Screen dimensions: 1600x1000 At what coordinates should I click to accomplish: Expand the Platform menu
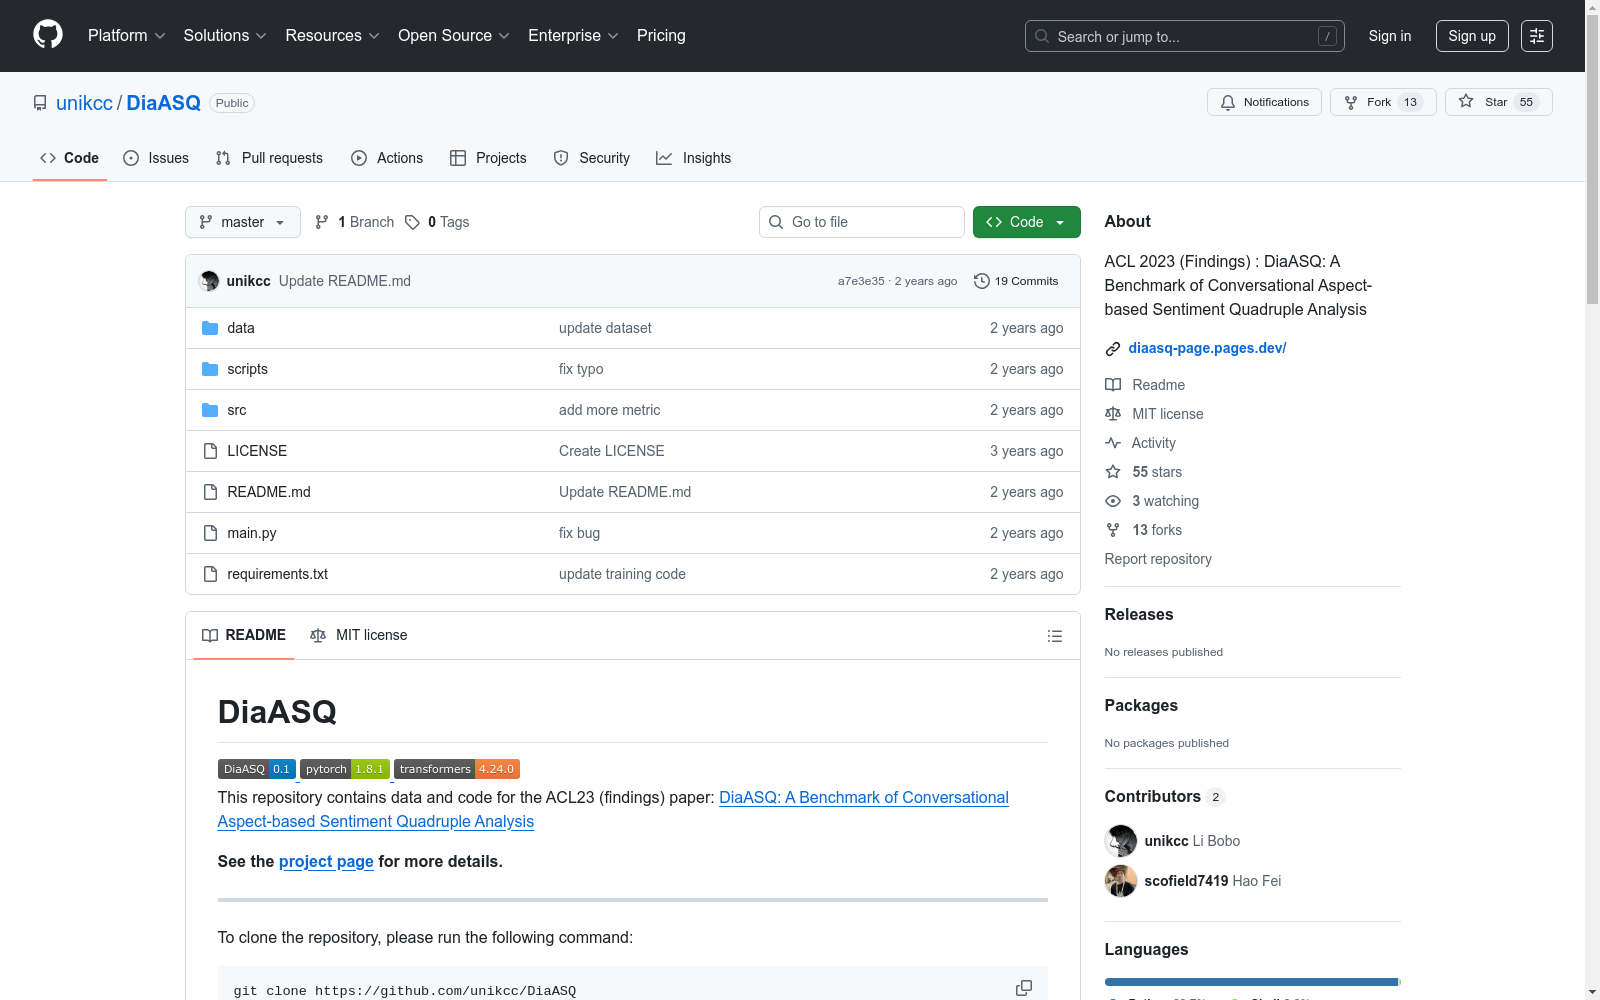(126, 36)
